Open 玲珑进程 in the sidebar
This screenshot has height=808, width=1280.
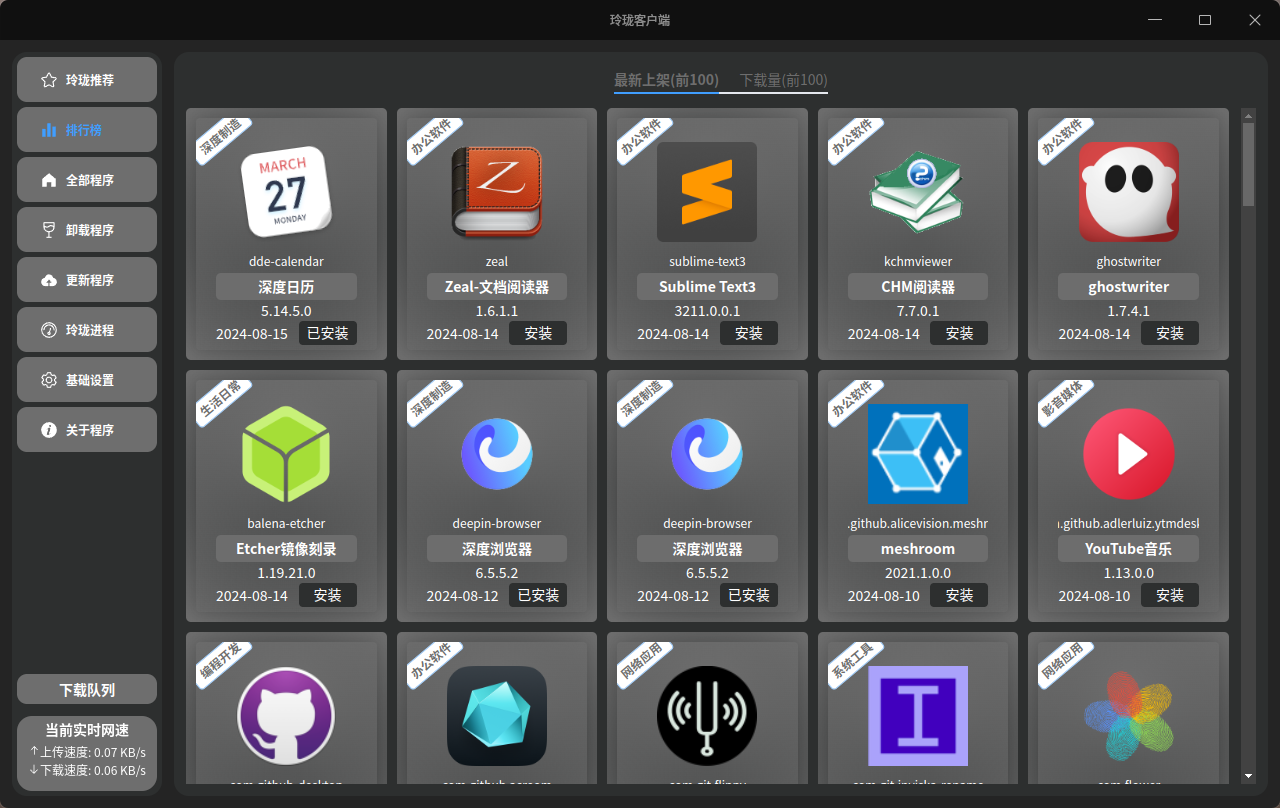tap(87, 330)
